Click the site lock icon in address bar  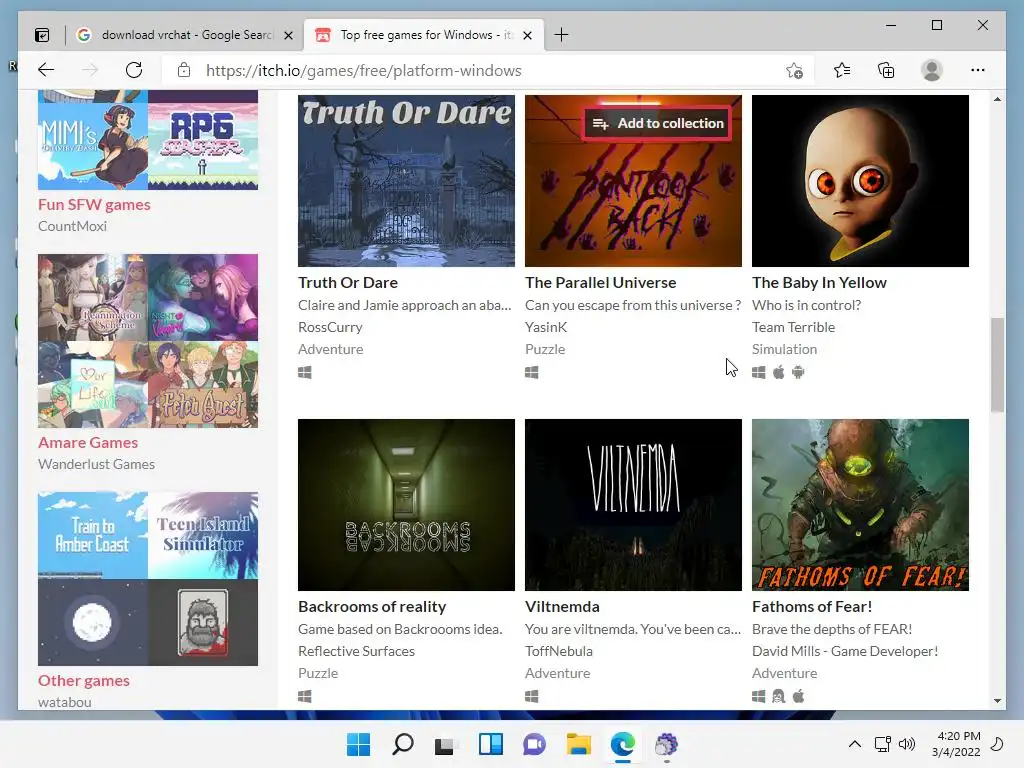[x=184, y=70]
